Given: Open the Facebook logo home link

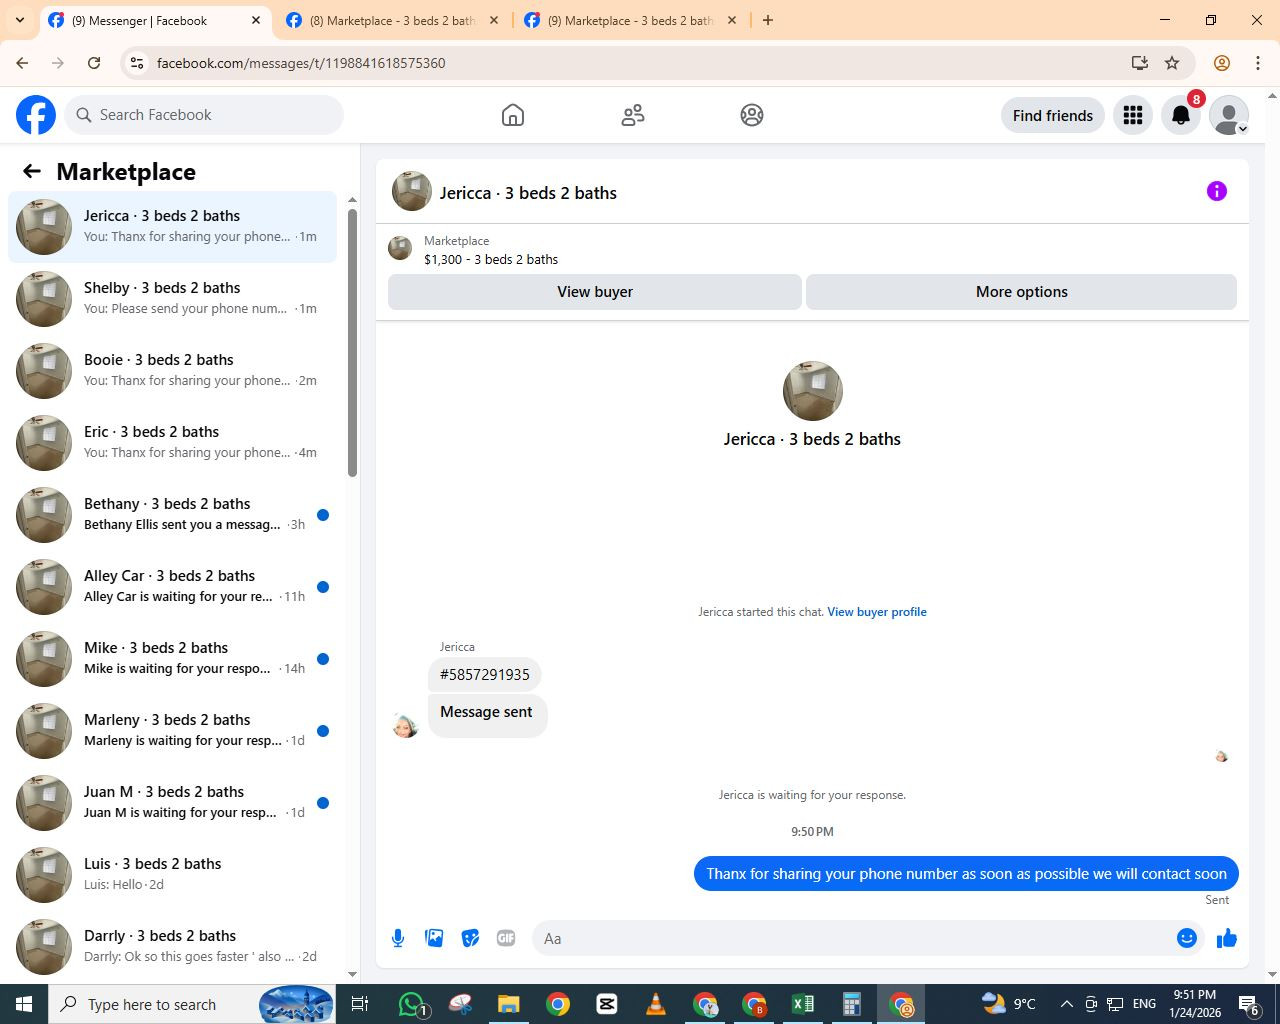Looking at the screenshot, I should 36,115.
